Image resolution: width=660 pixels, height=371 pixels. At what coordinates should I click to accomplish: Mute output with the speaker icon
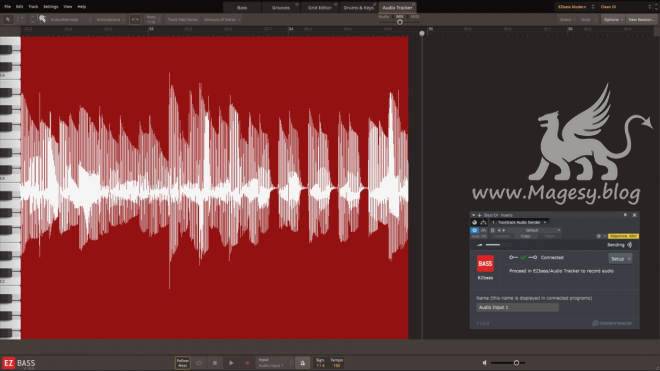(x=484, y=363)
